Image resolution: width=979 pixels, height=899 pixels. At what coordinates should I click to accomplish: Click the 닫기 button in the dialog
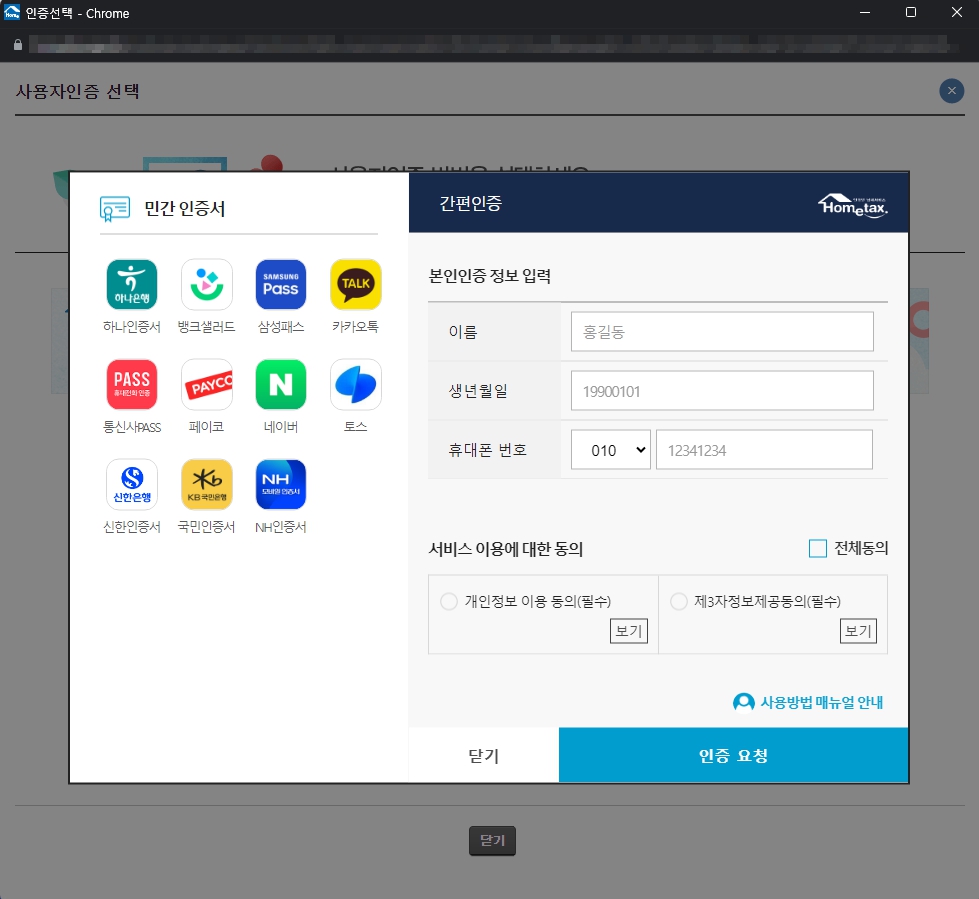484,755
